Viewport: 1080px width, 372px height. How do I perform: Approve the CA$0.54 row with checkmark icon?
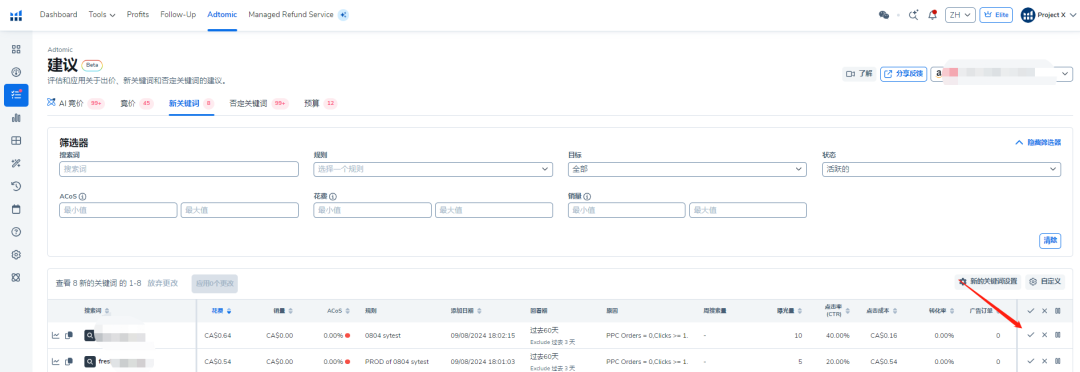tap(1030, 360)
